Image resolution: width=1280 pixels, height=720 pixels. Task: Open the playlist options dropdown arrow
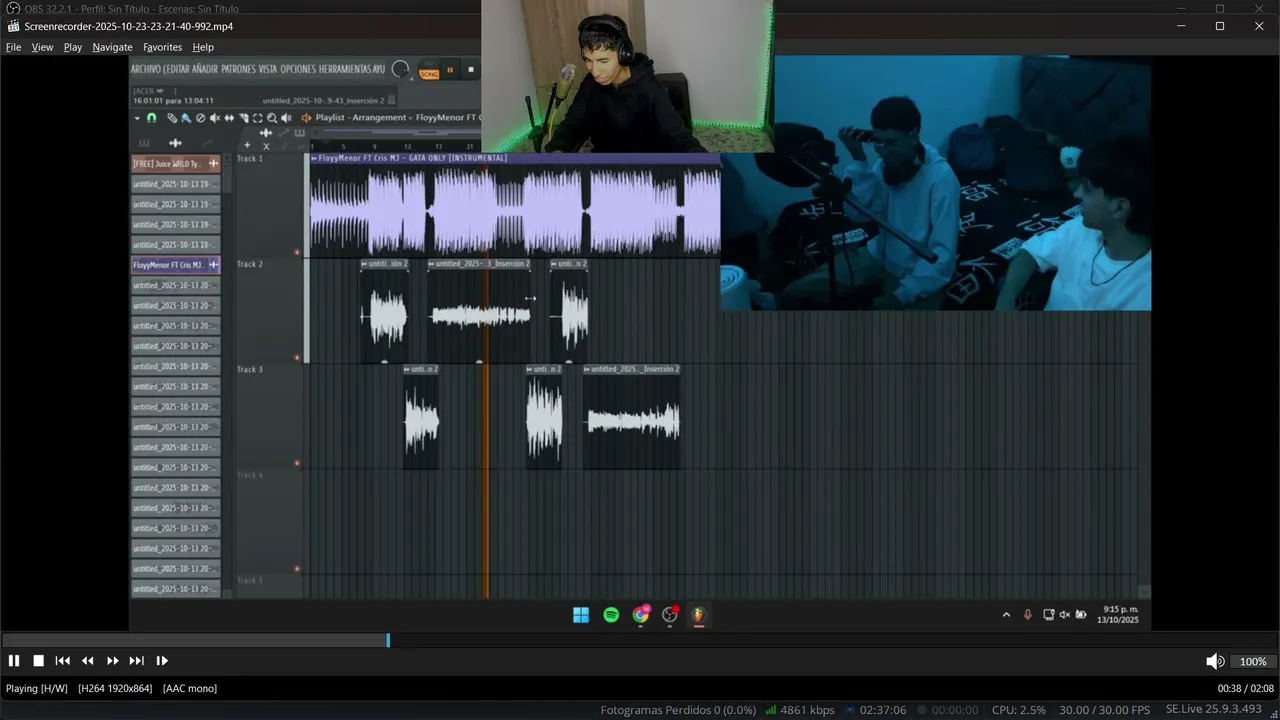pyautogui.click(x=138, y=118)
